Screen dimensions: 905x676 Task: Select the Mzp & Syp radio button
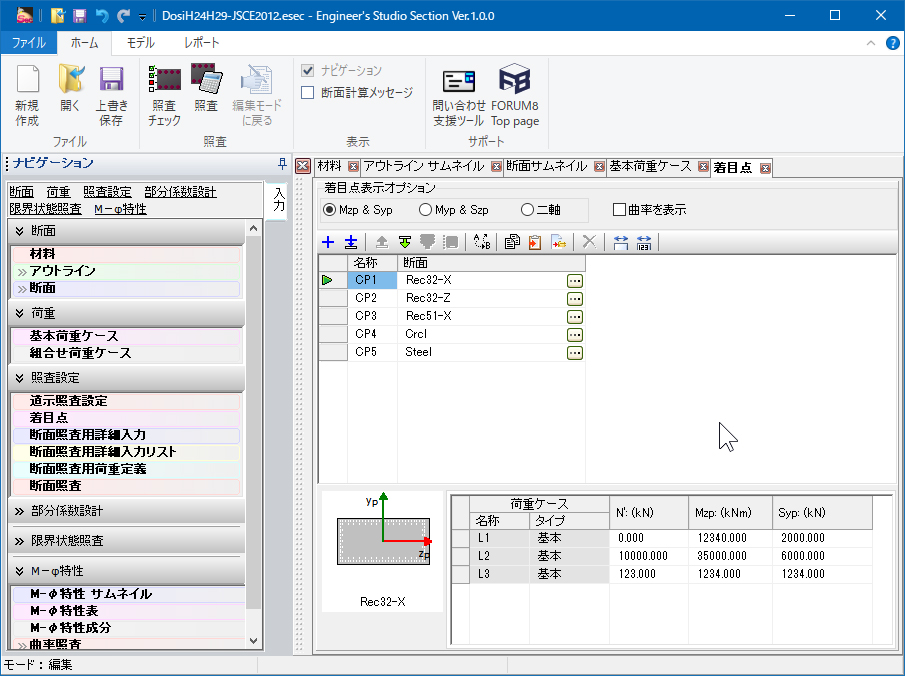tap(330, 210)
